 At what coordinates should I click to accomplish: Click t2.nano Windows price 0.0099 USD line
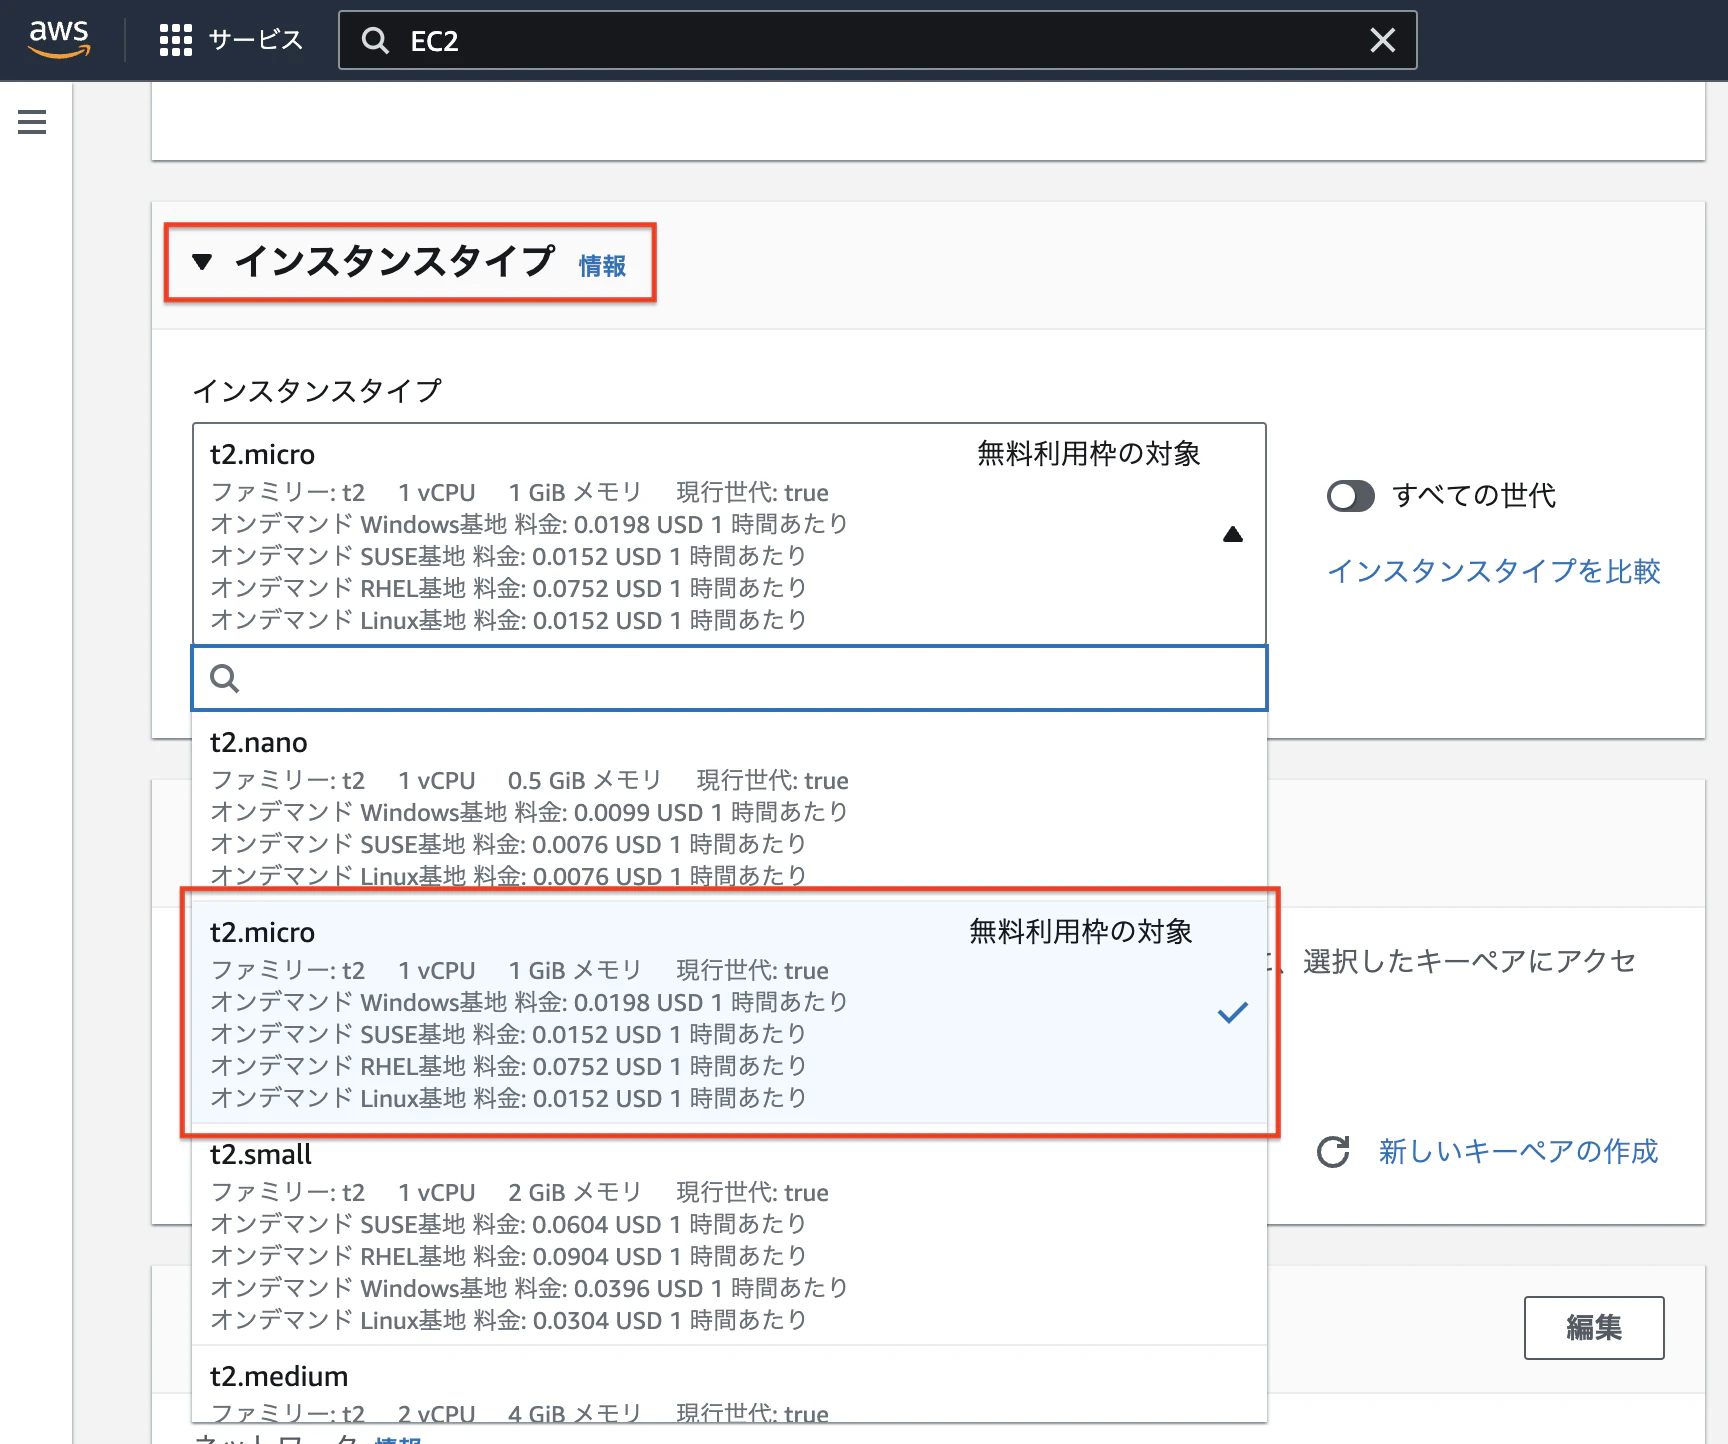click(529, 812)
